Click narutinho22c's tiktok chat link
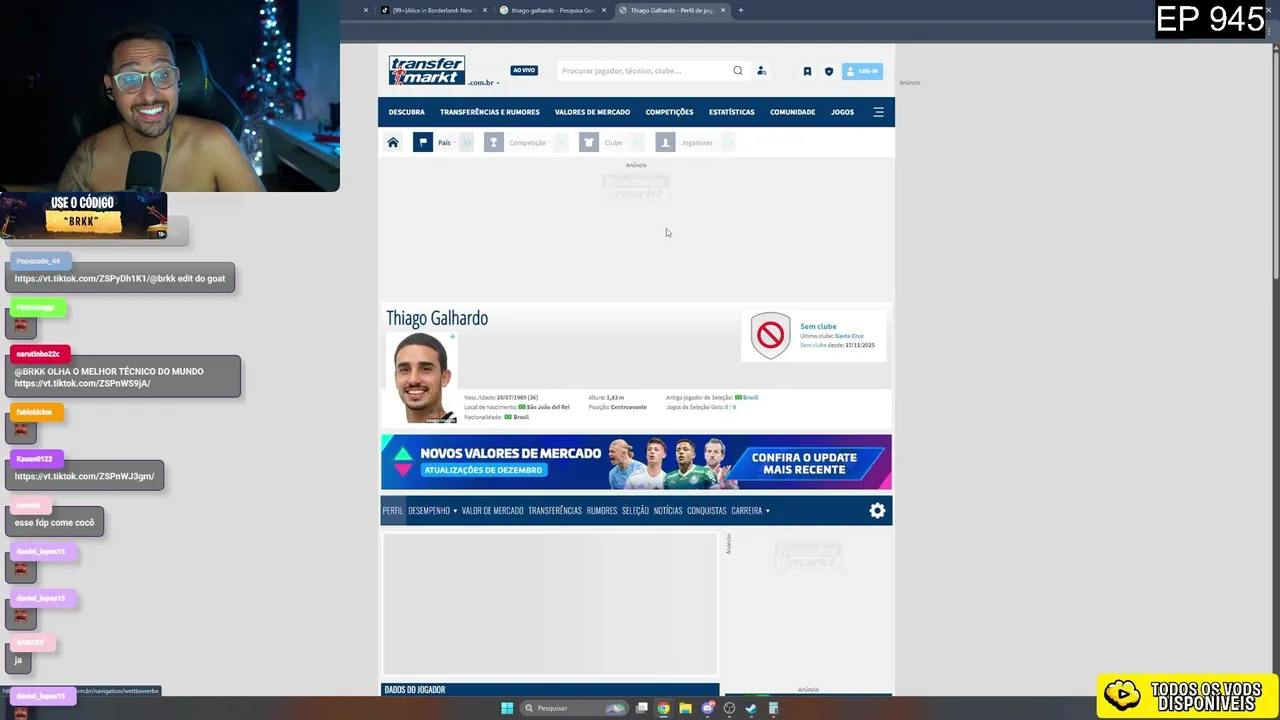Image resolution: width=1280 pixels, height=720 pixels. pos(82,383)
